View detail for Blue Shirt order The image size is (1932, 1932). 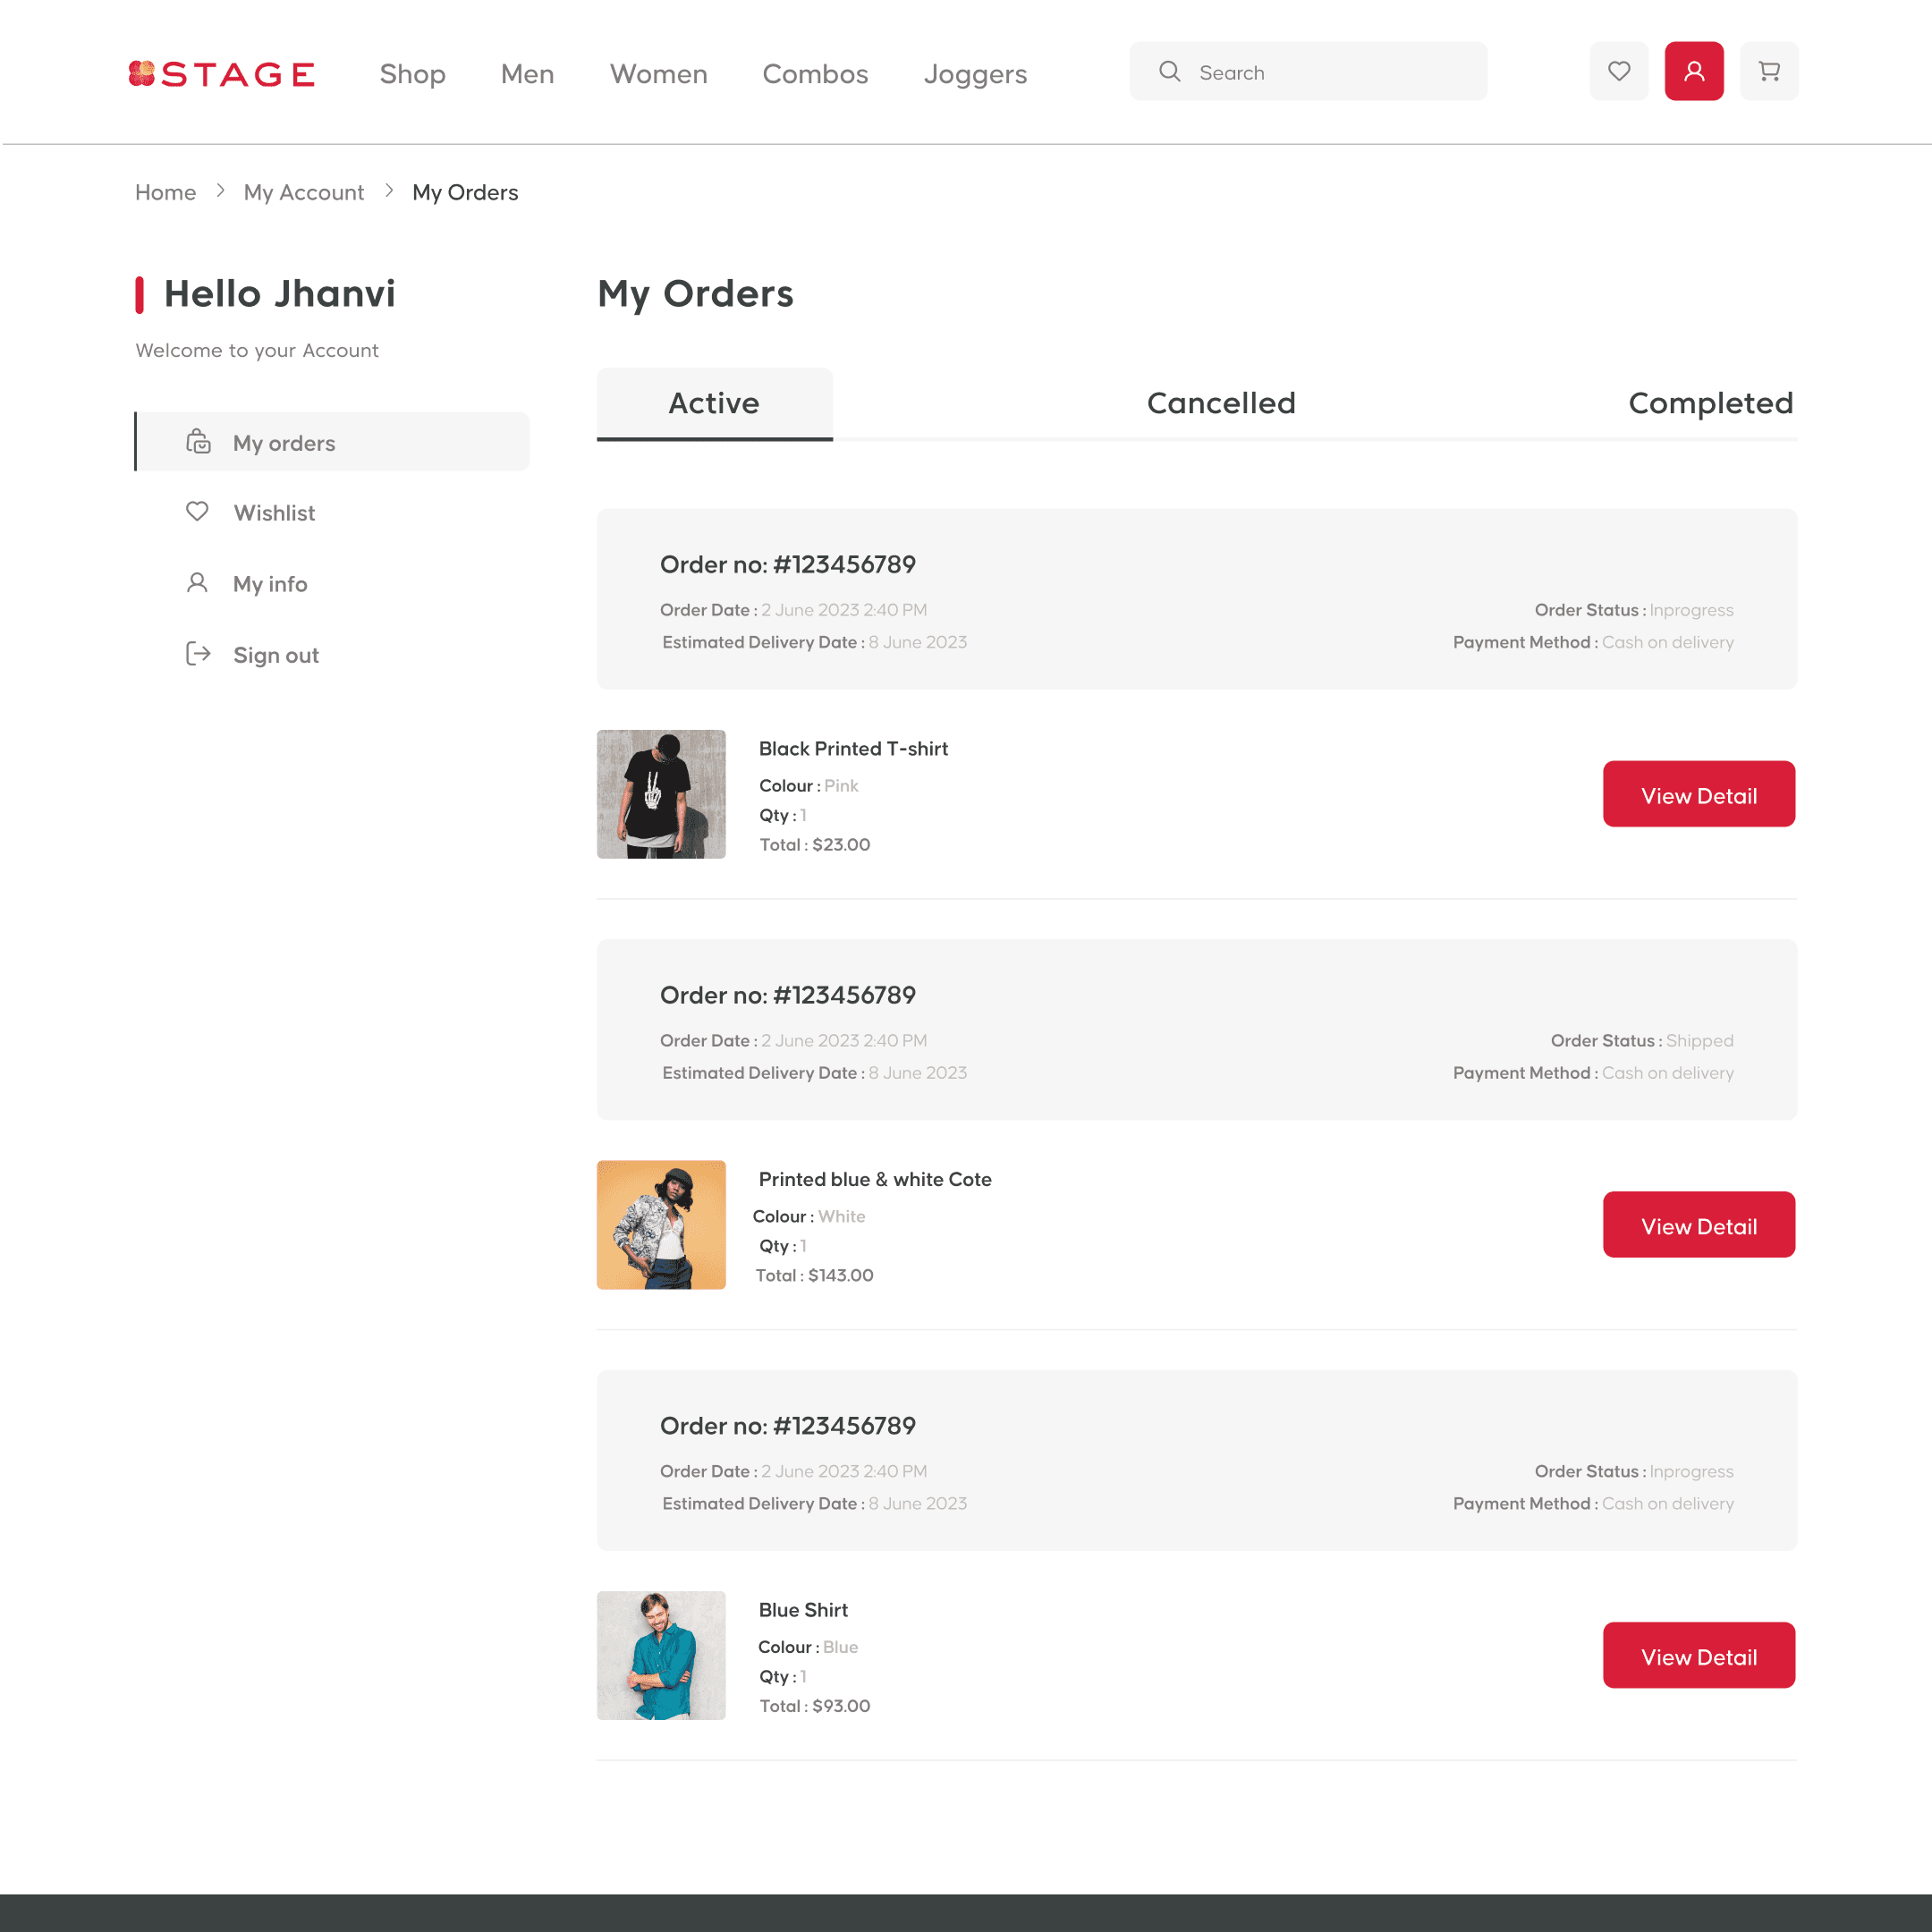click(1698, 1655)
